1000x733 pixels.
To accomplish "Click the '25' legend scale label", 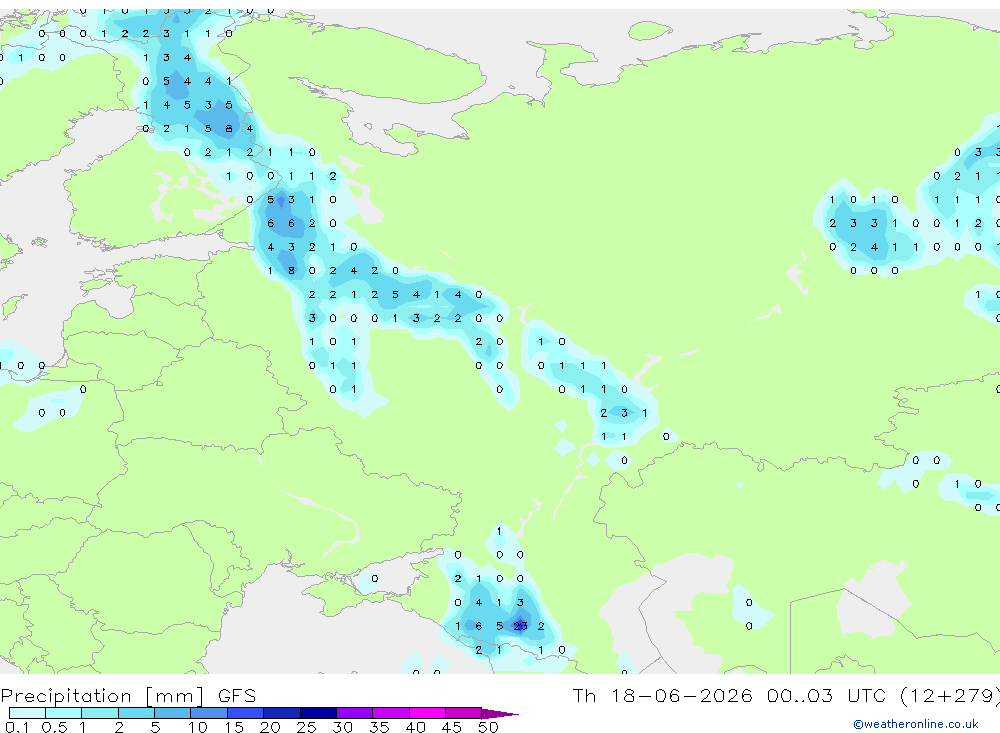I will 306,727.
